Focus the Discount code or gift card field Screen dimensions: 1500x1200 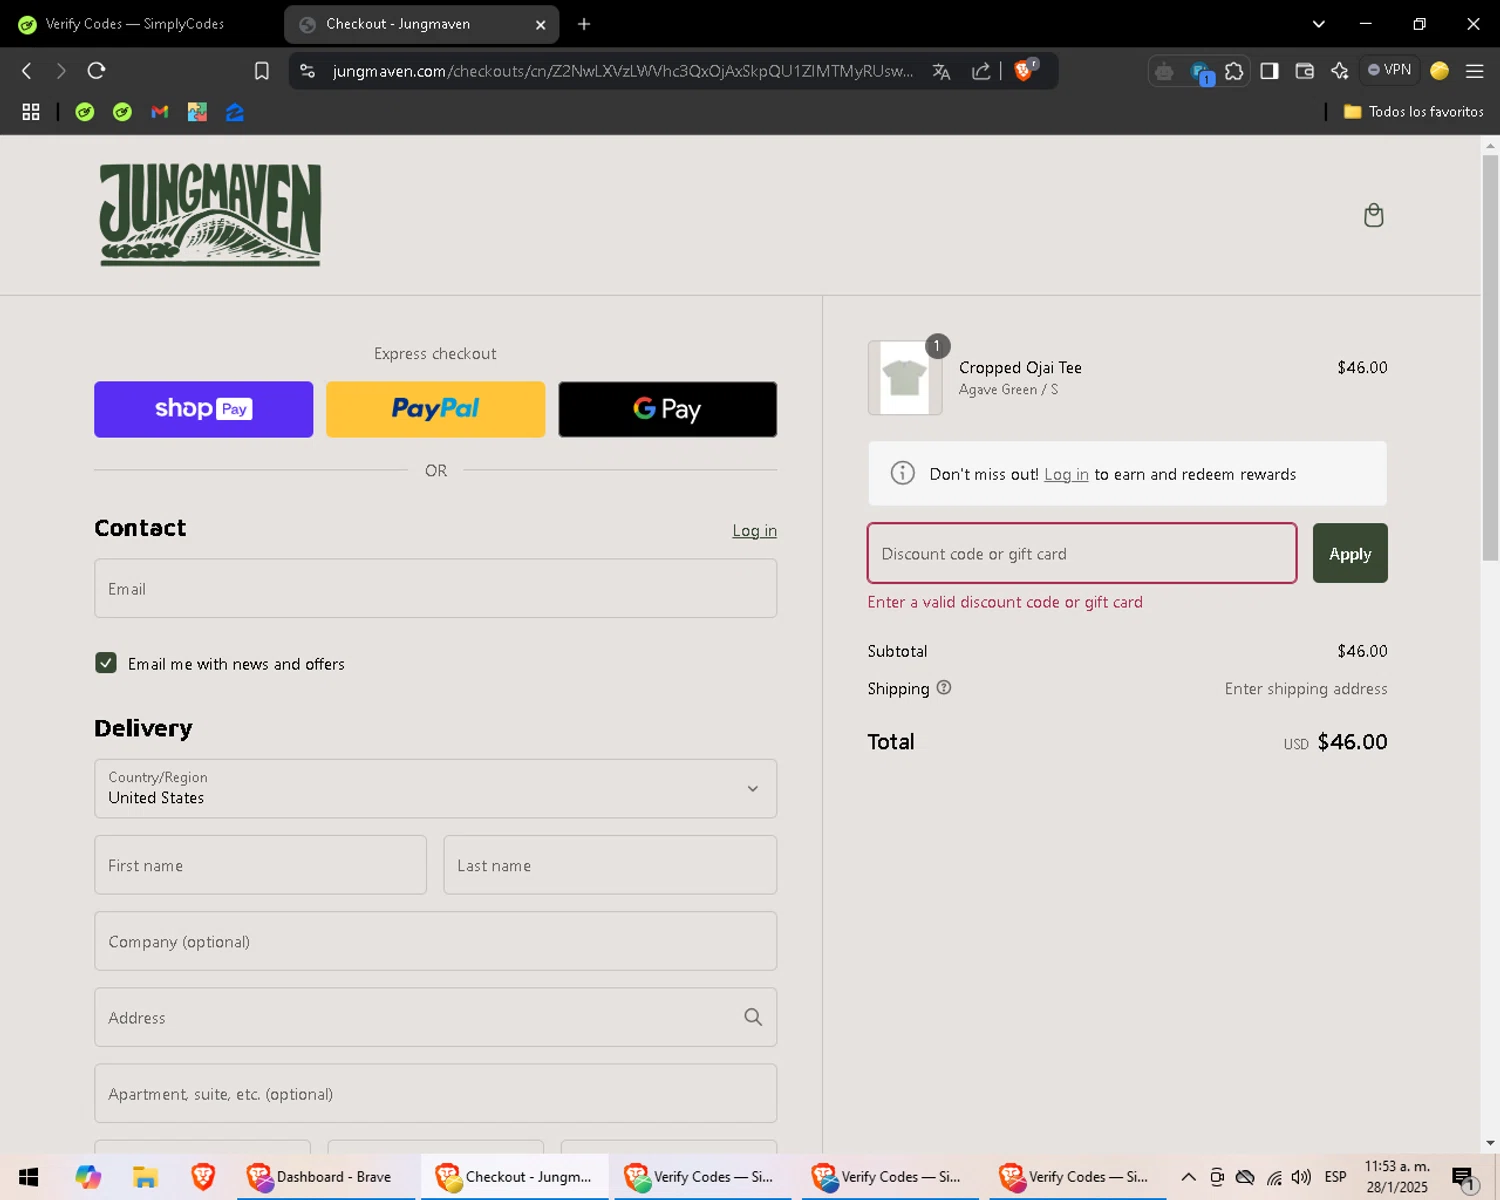(x=1082, y=553)
